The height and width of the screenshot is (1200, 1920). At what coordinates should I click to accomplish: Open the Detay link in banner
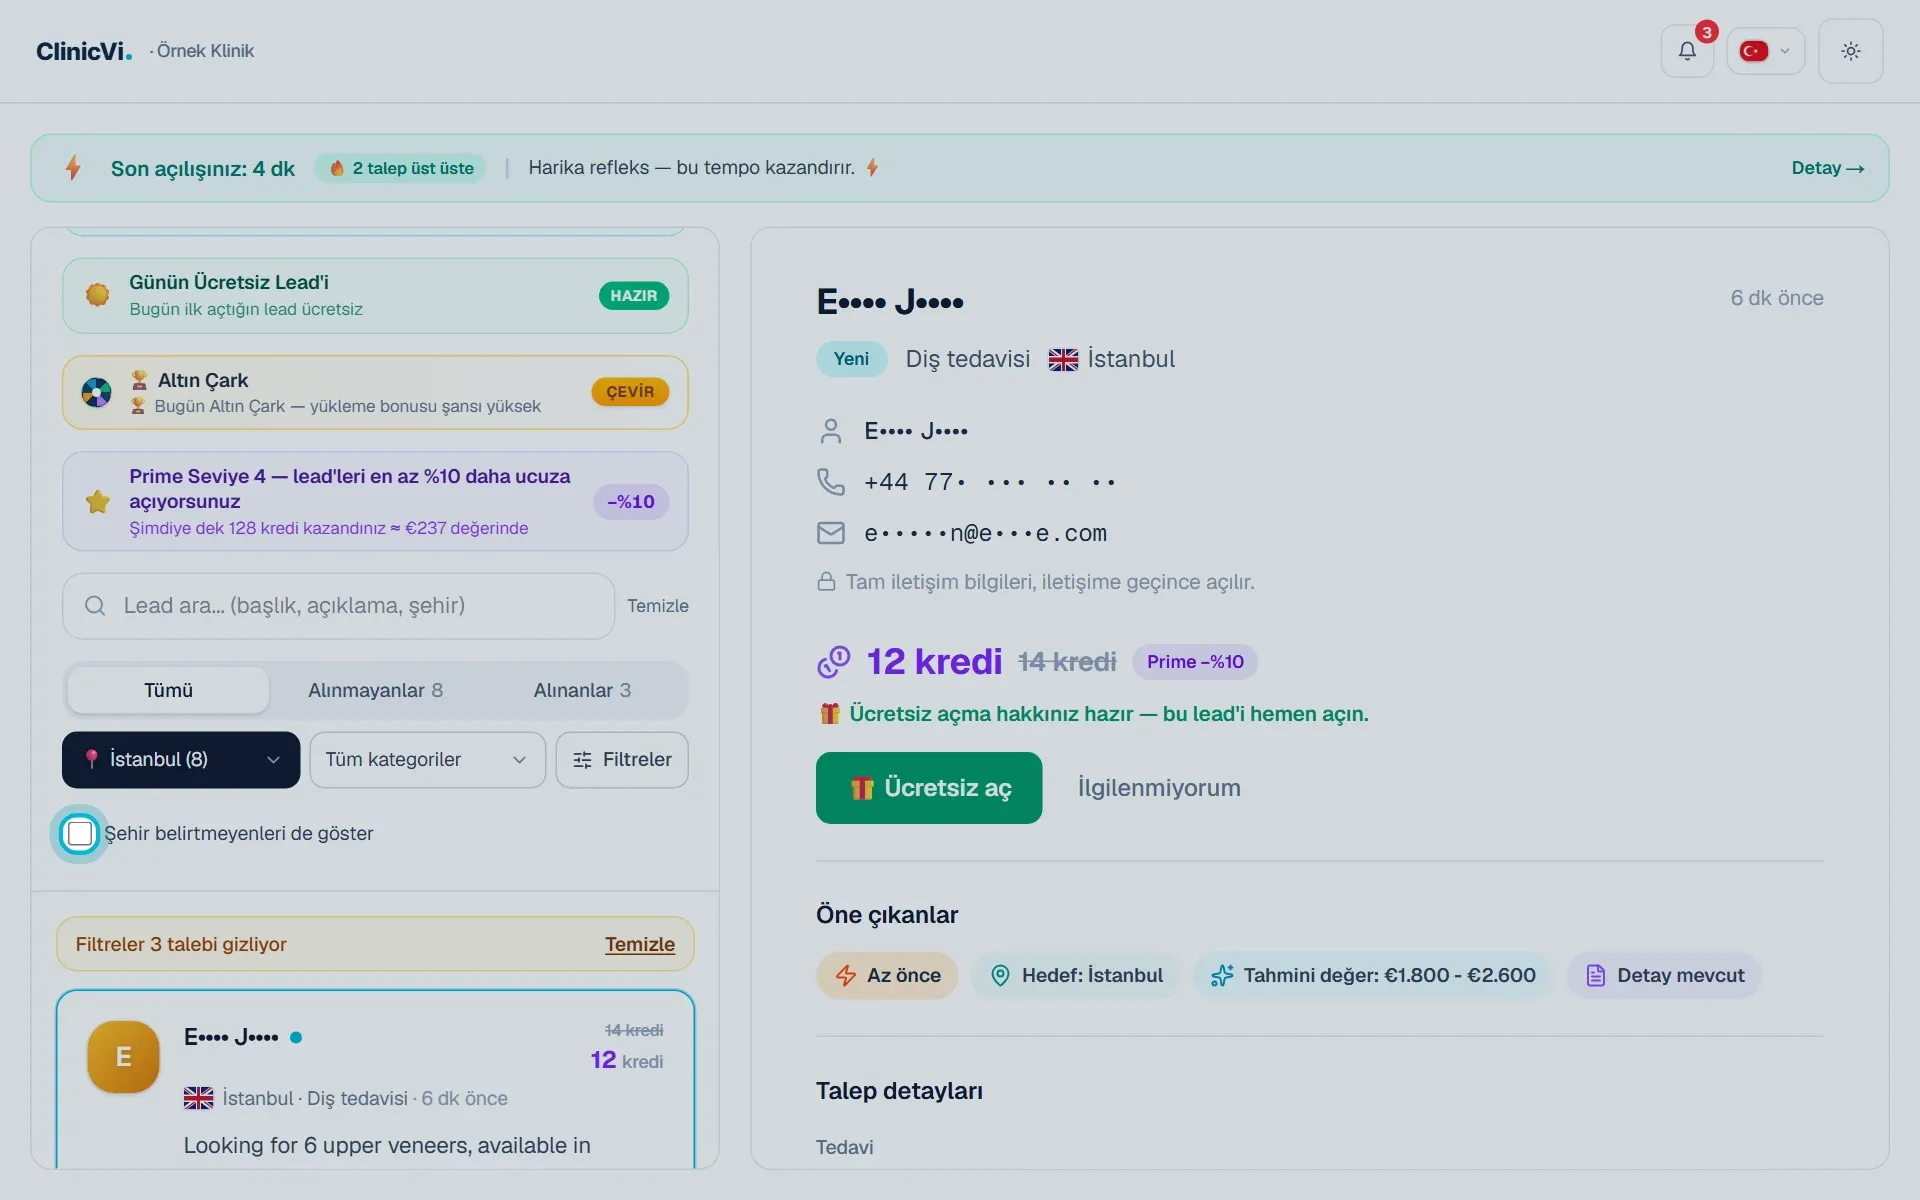pyautogui.click(x=1827, y=168)
